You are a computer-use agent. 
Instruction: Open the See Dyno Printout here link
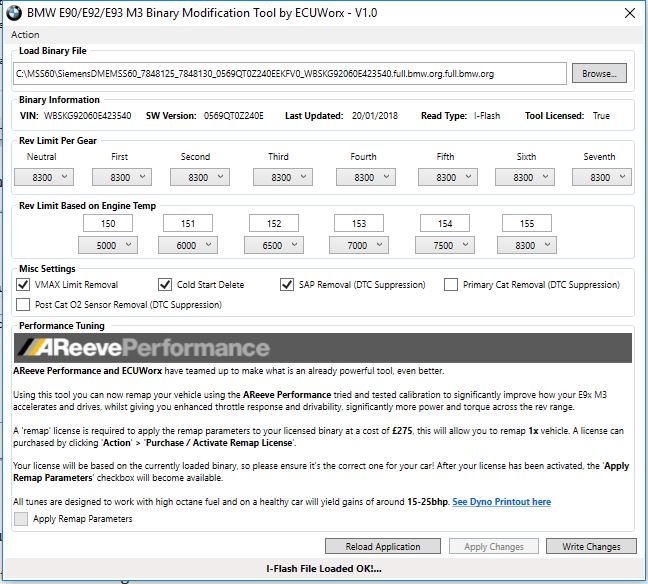click(x=501, y=502)
